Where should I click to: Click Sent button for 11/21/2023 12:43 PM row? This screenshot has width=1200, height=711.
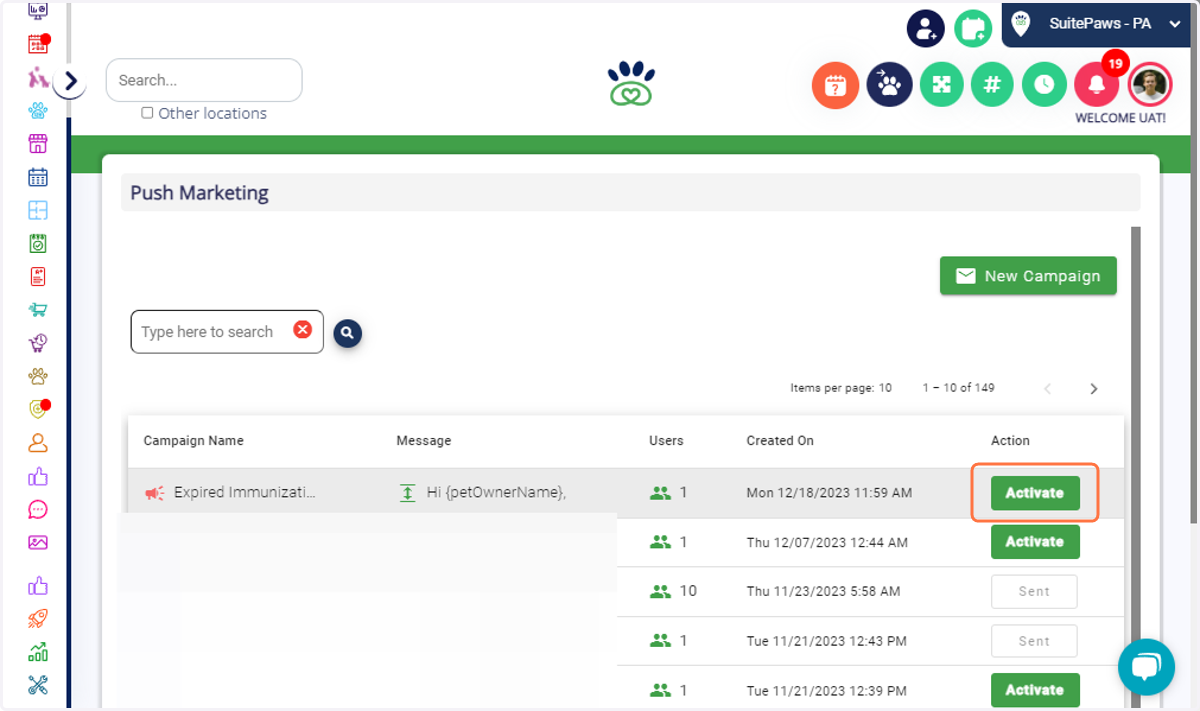[x=1034, y=641]
